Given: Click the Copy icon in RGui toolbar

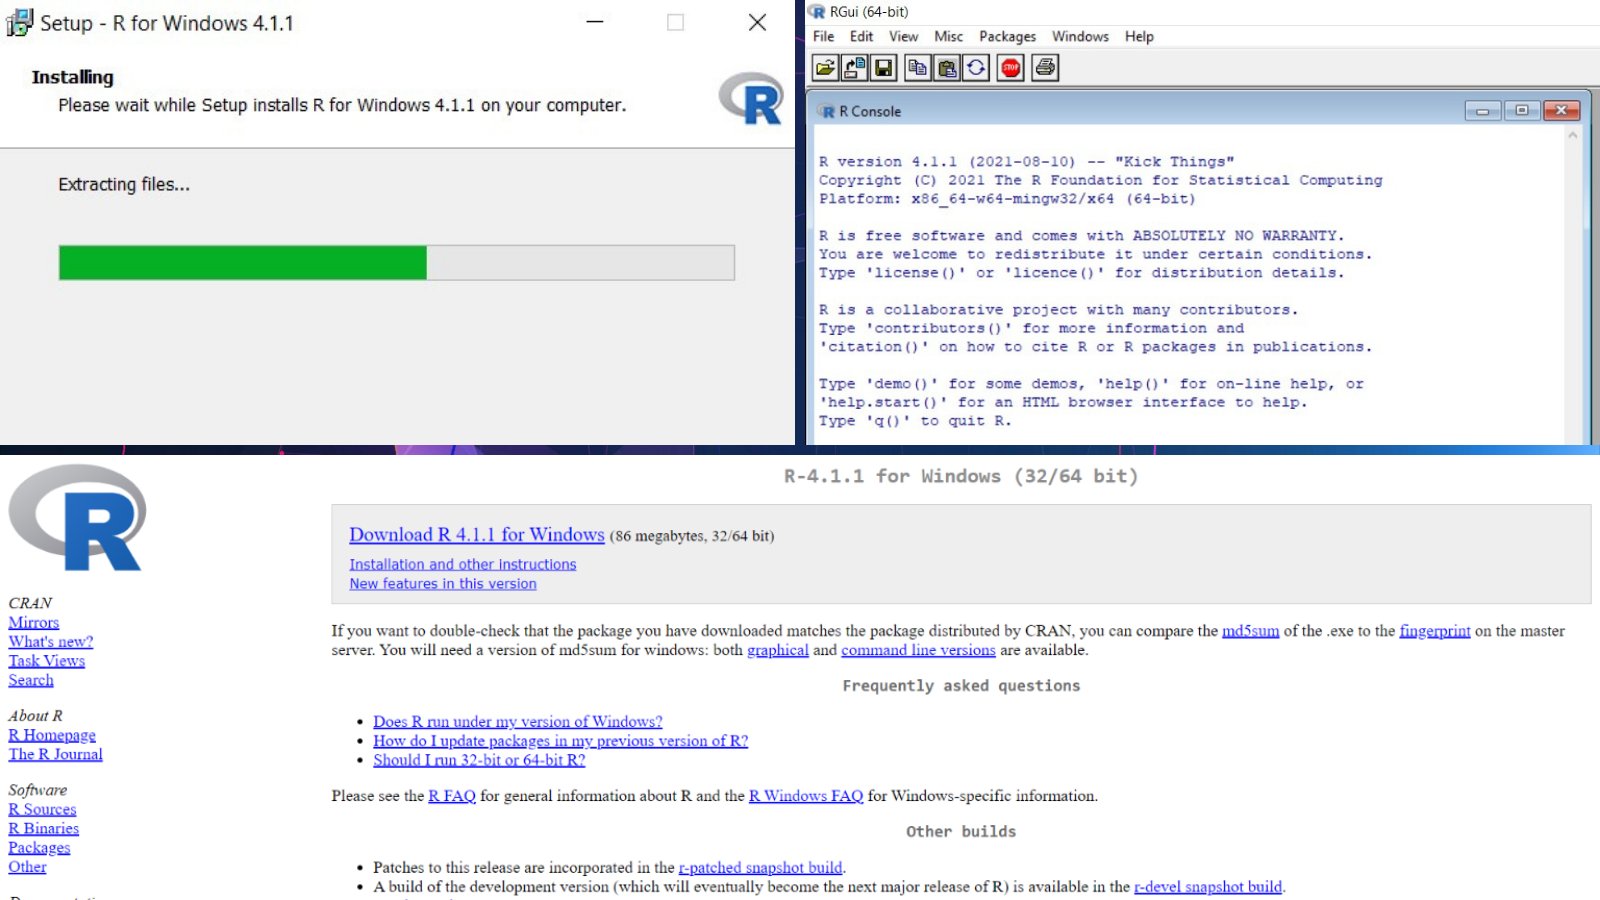Looking at the screenshot, I should (917, 68).
